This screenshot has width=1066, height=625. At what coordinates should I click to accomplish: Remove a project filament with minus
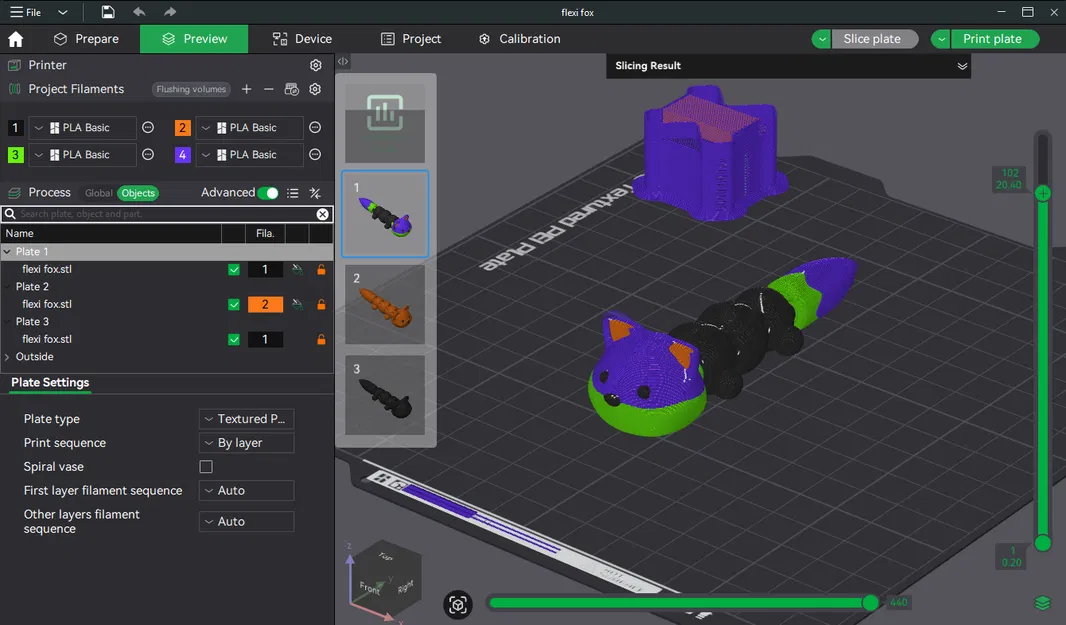269,89
